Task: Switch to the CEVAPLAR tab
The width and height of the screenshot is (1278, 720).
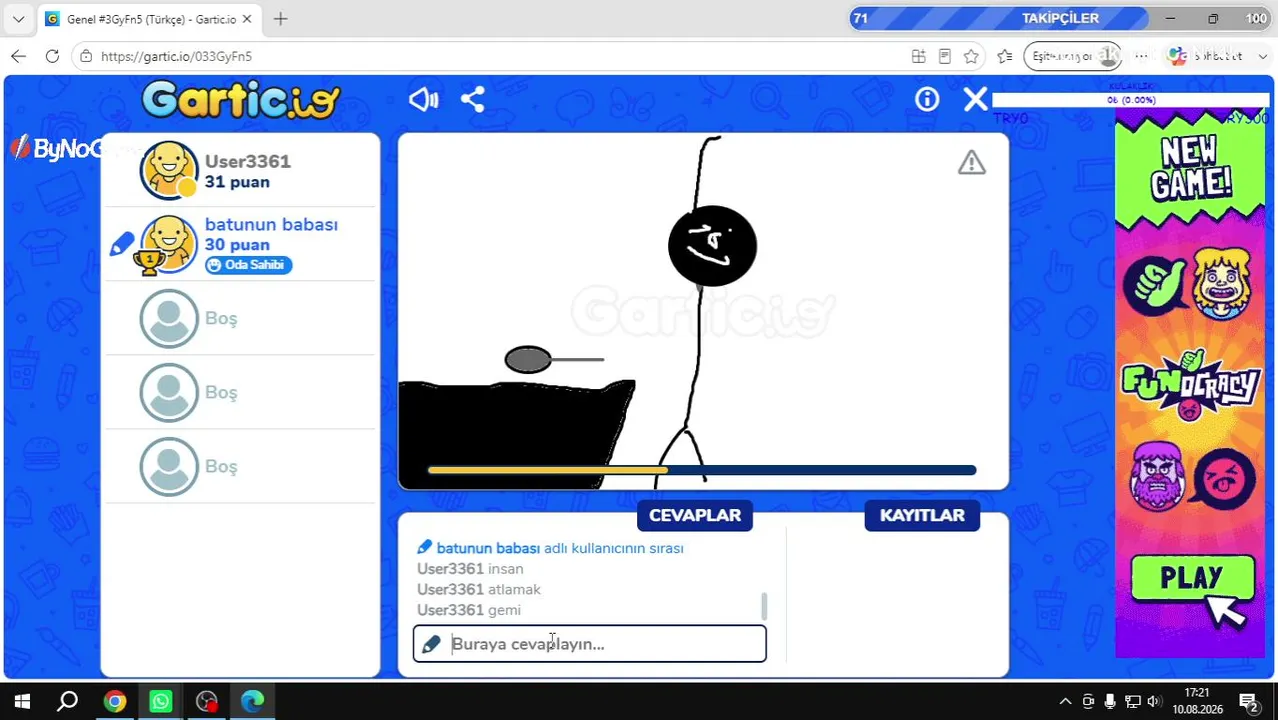Action: [695, 515]
